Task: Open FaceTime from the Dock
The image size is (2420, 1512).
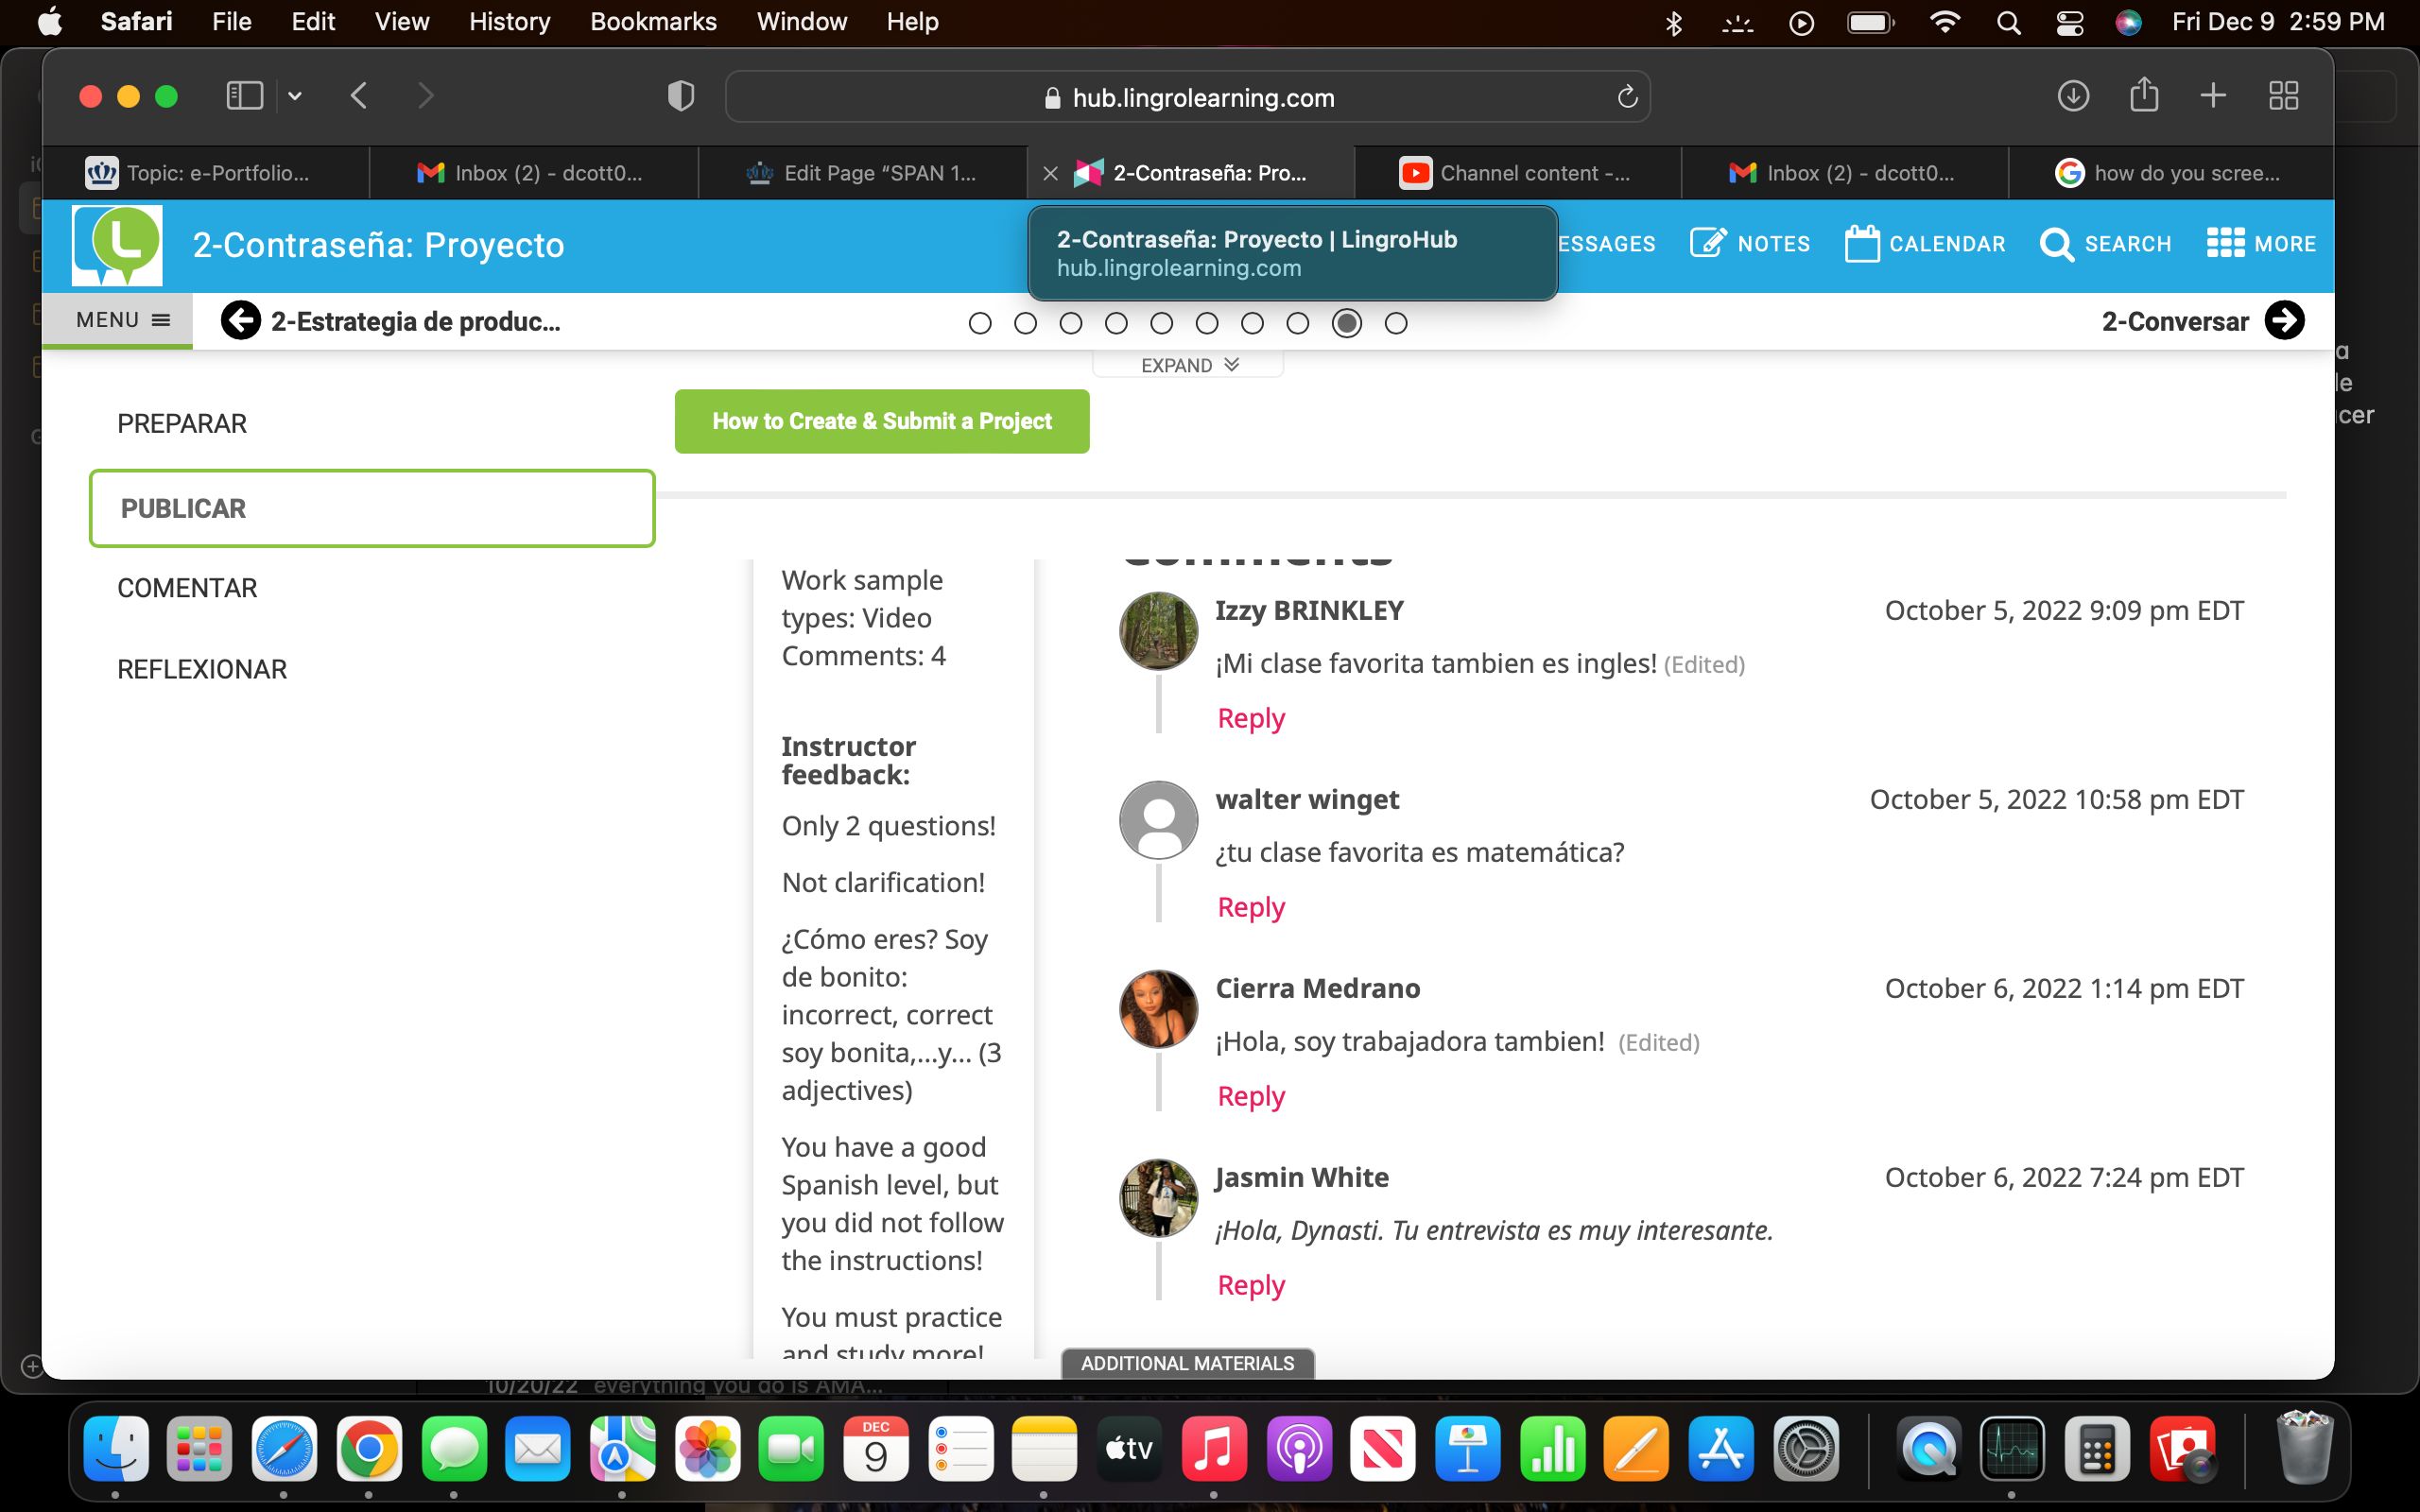Action: point(791,1448)
